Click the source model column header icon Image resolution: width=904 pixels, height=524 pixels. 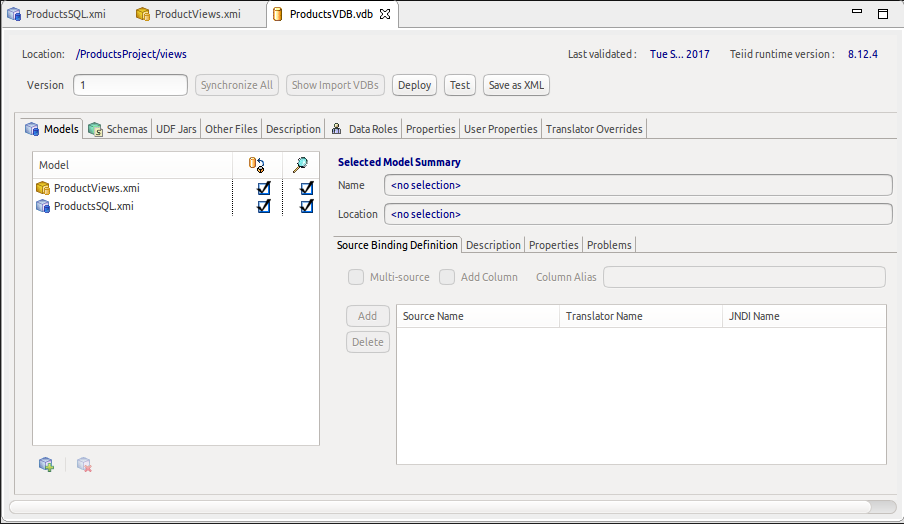[x=257, y=165]
